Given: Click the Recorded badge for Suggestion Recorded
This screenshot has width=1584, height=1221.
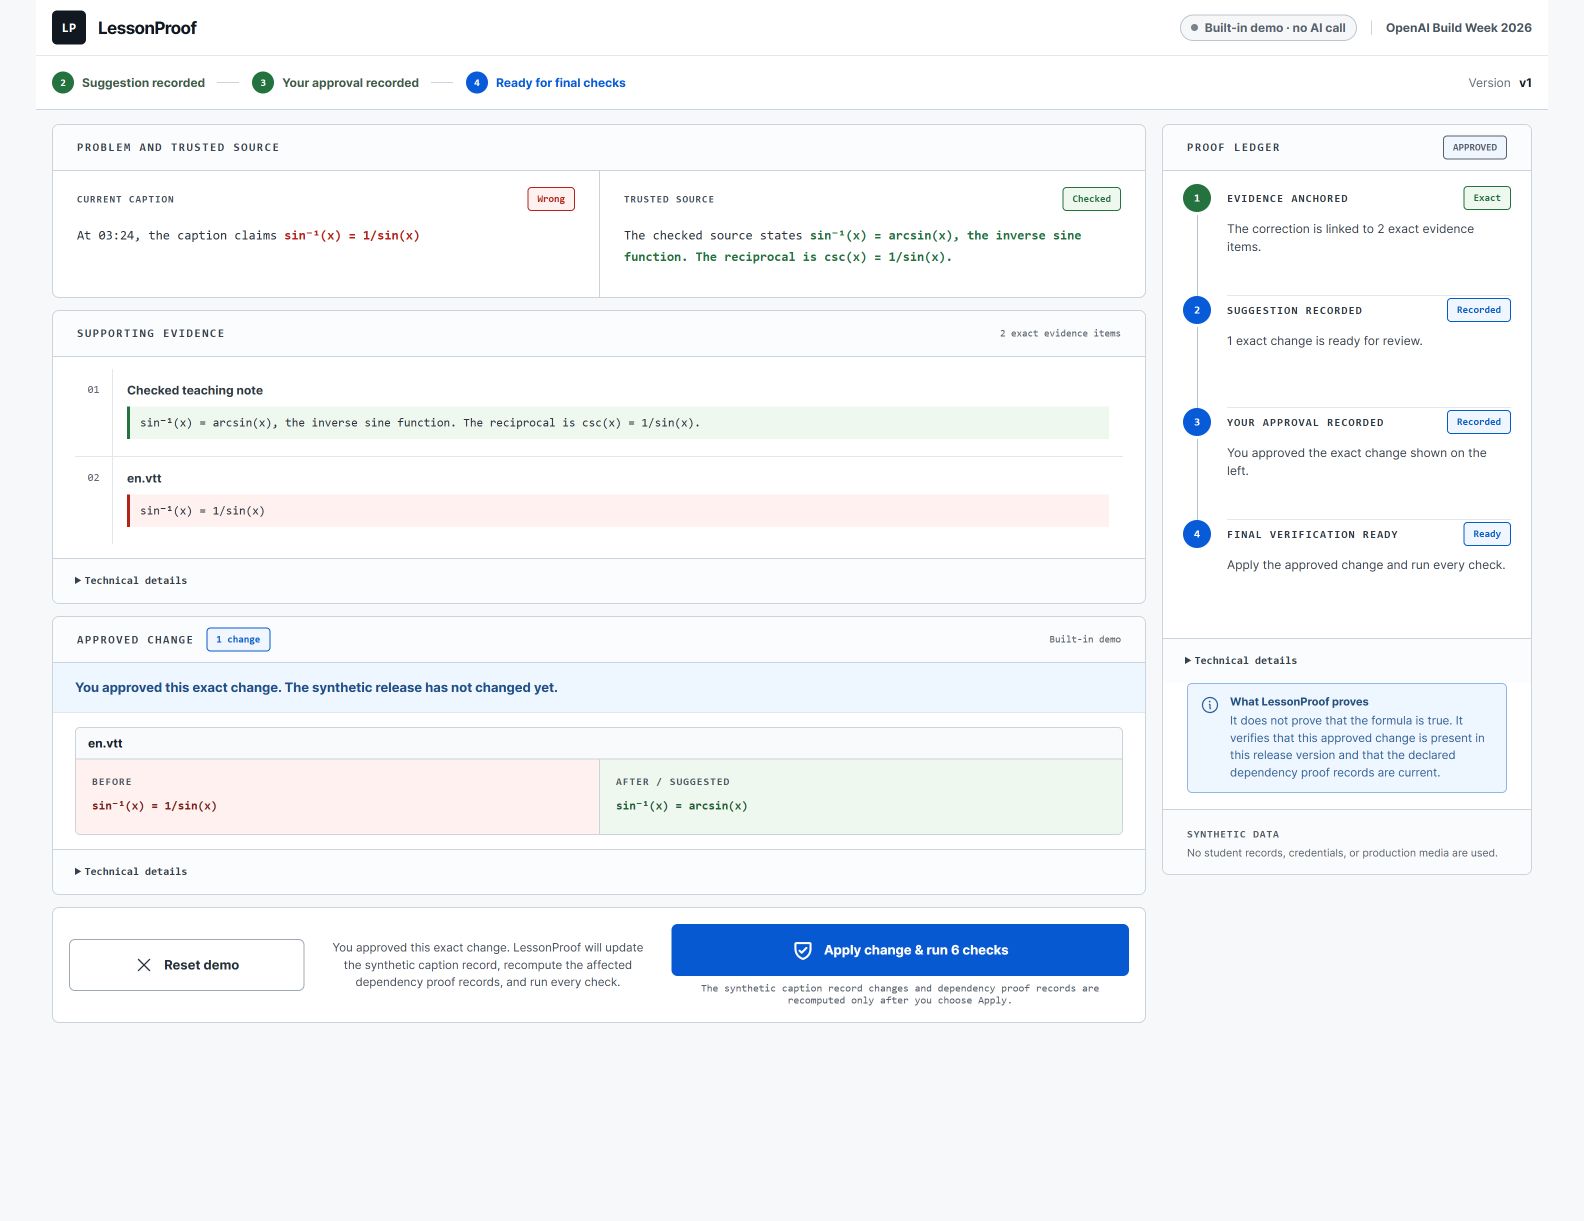Looking at the screenshot, I should tap(1479, 310).
